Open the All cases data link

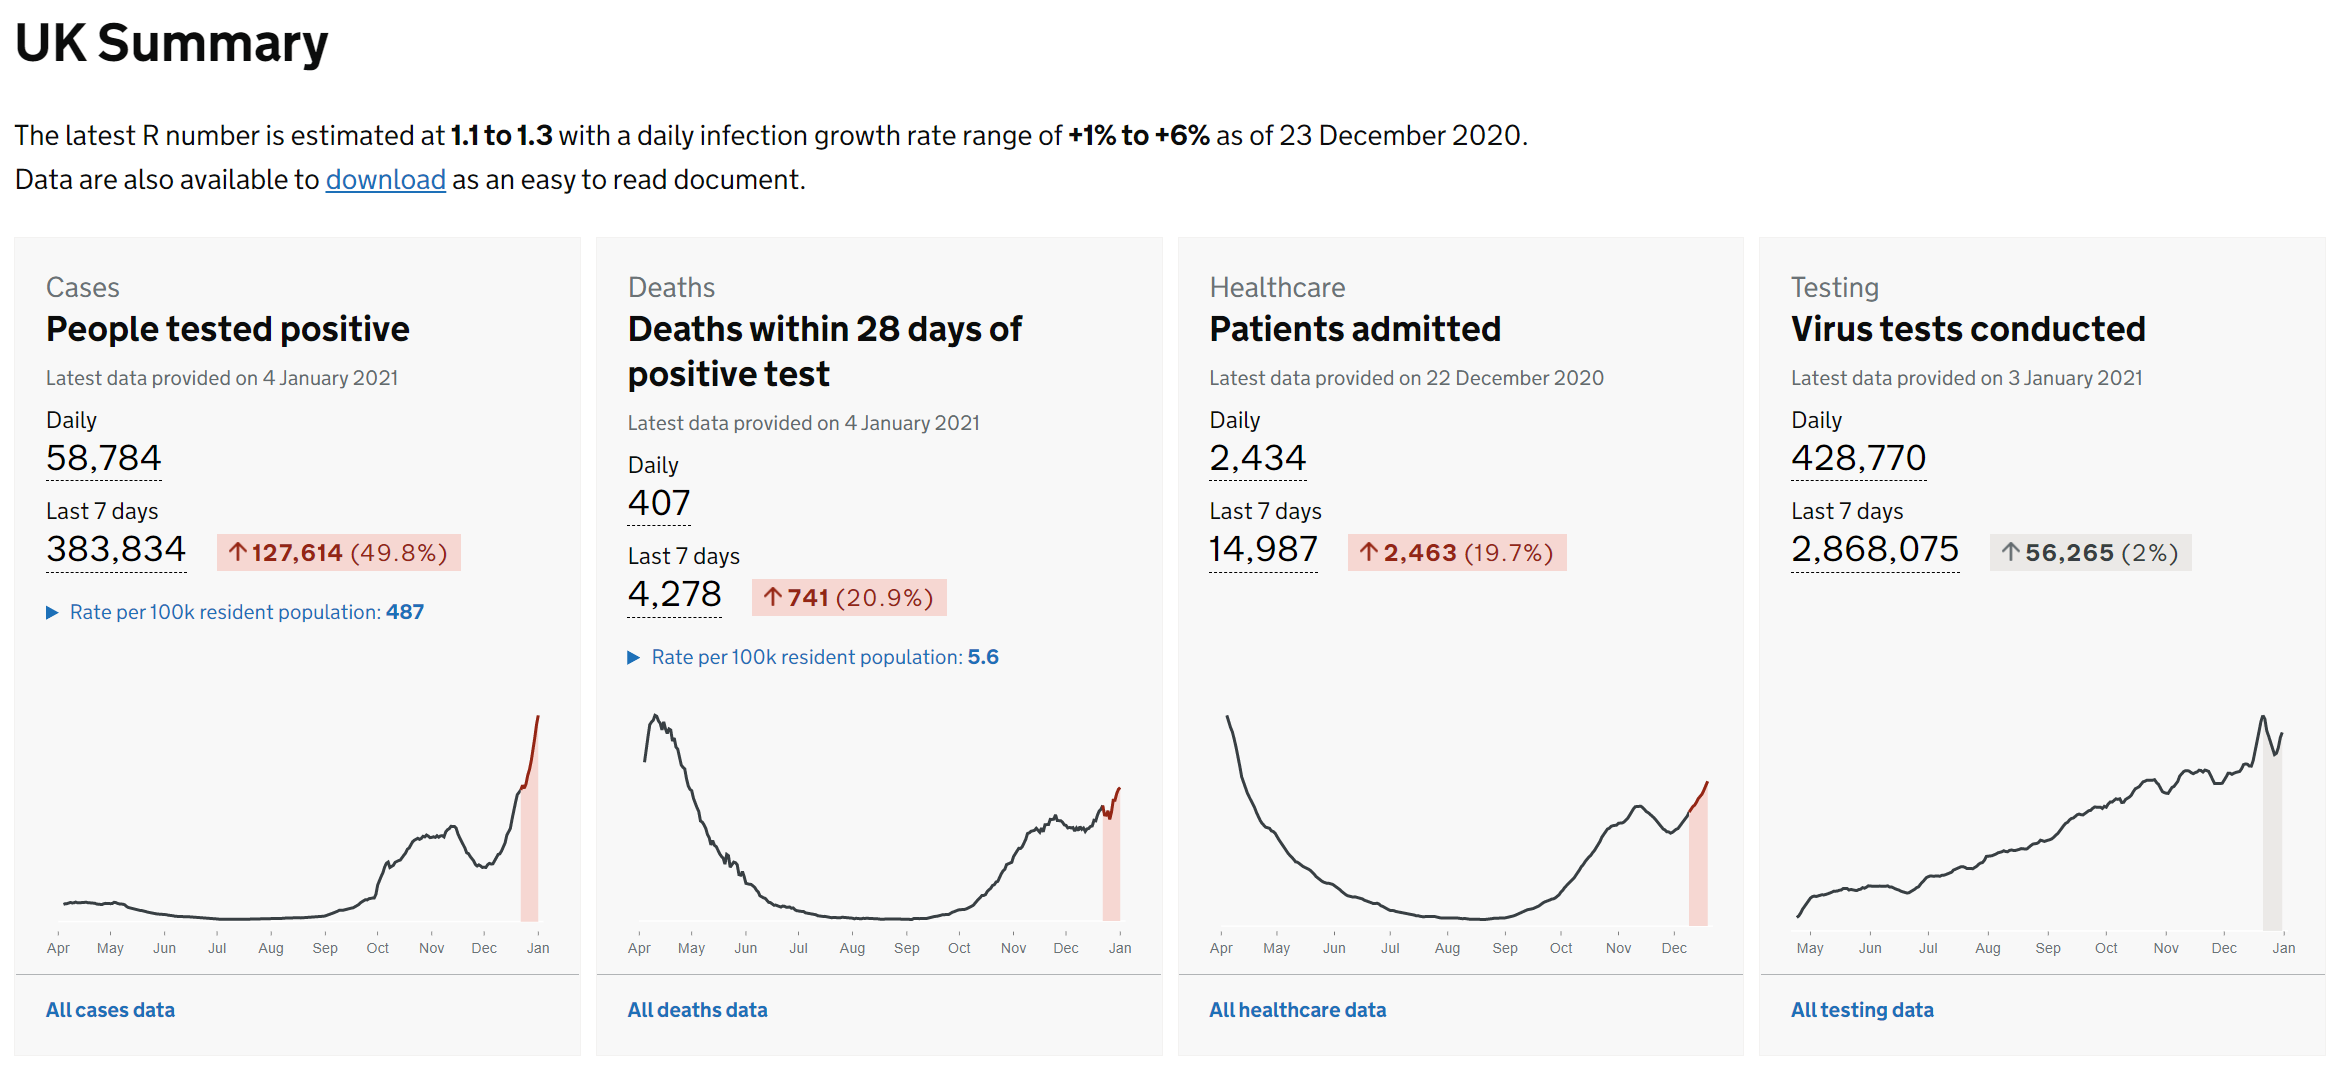[x=110, y=1010]
